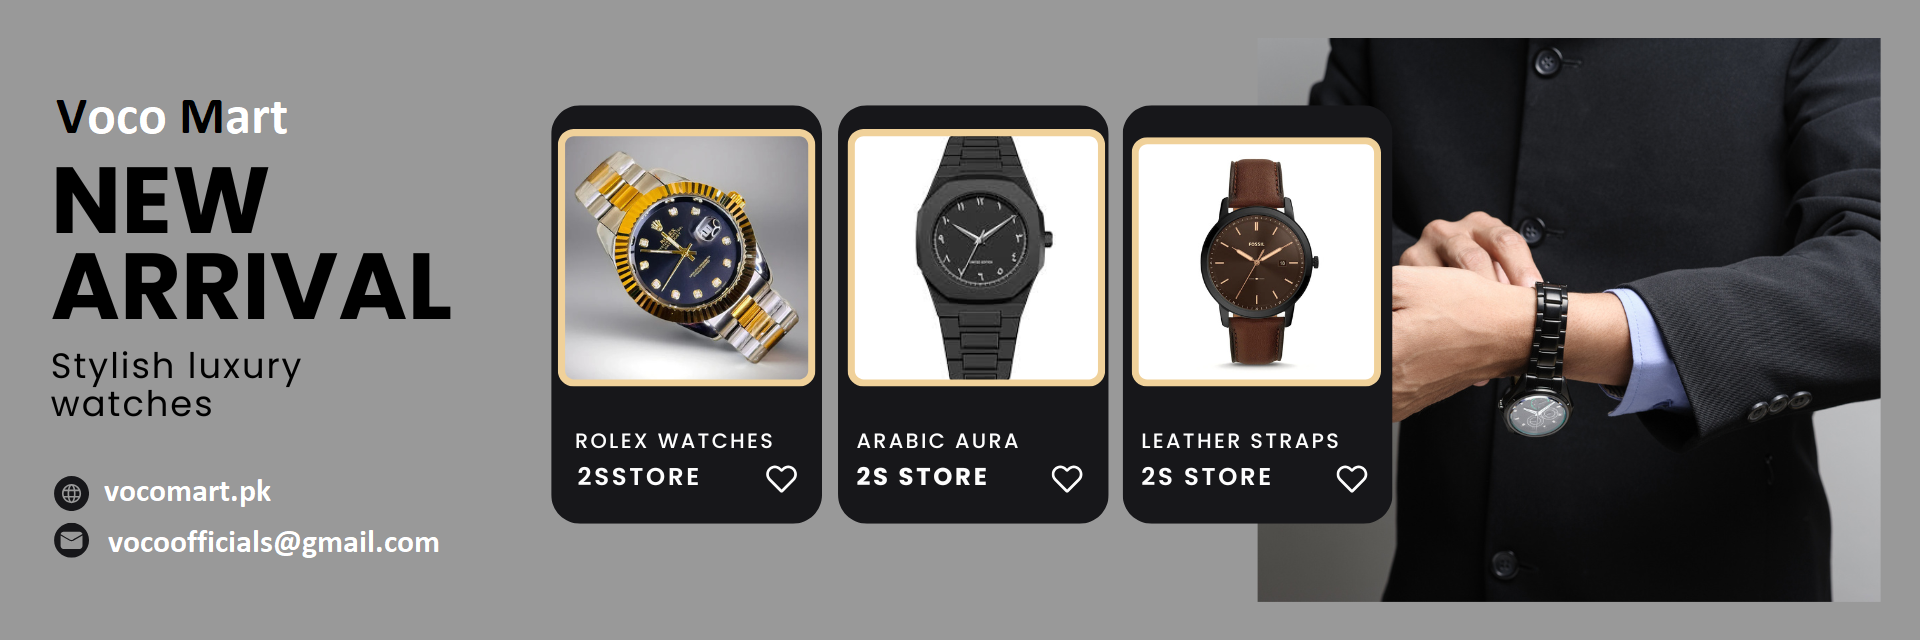Click the ARABIC AURA title text
Viewport: 1920px width, 640px height.
coord(938,441)
